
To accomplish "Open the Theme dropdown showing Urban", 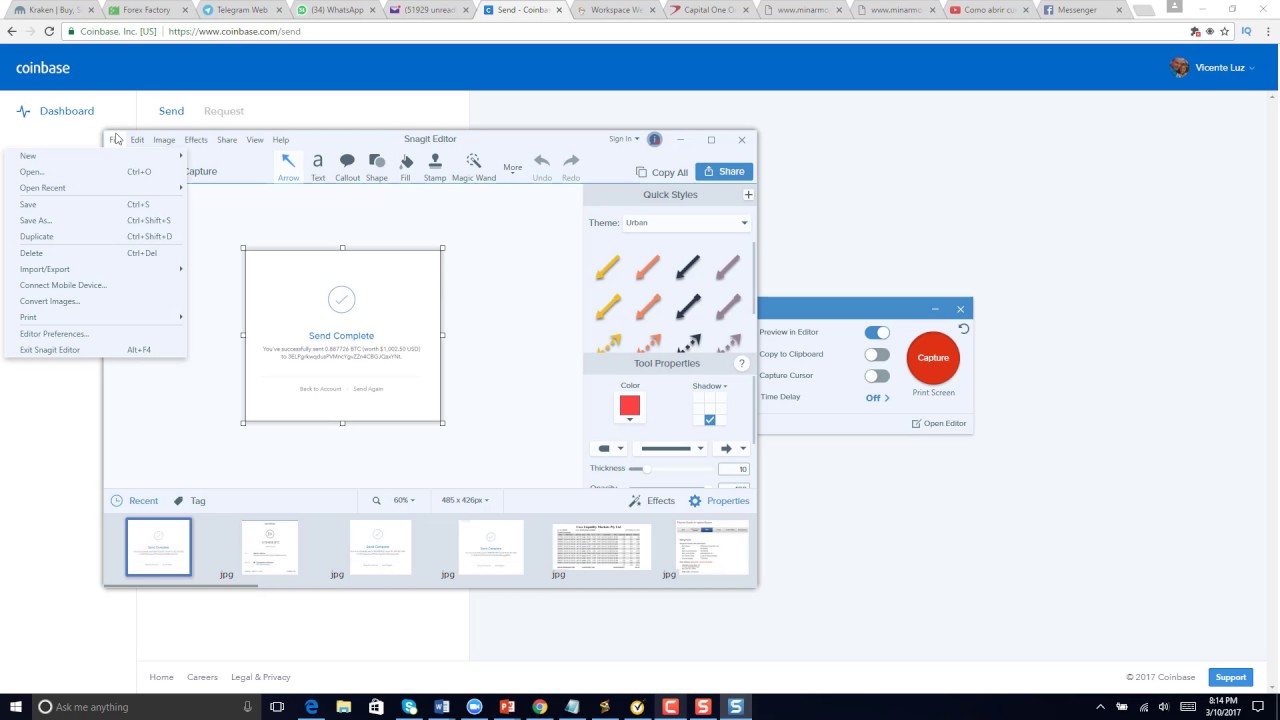I will tap(686, 223).
